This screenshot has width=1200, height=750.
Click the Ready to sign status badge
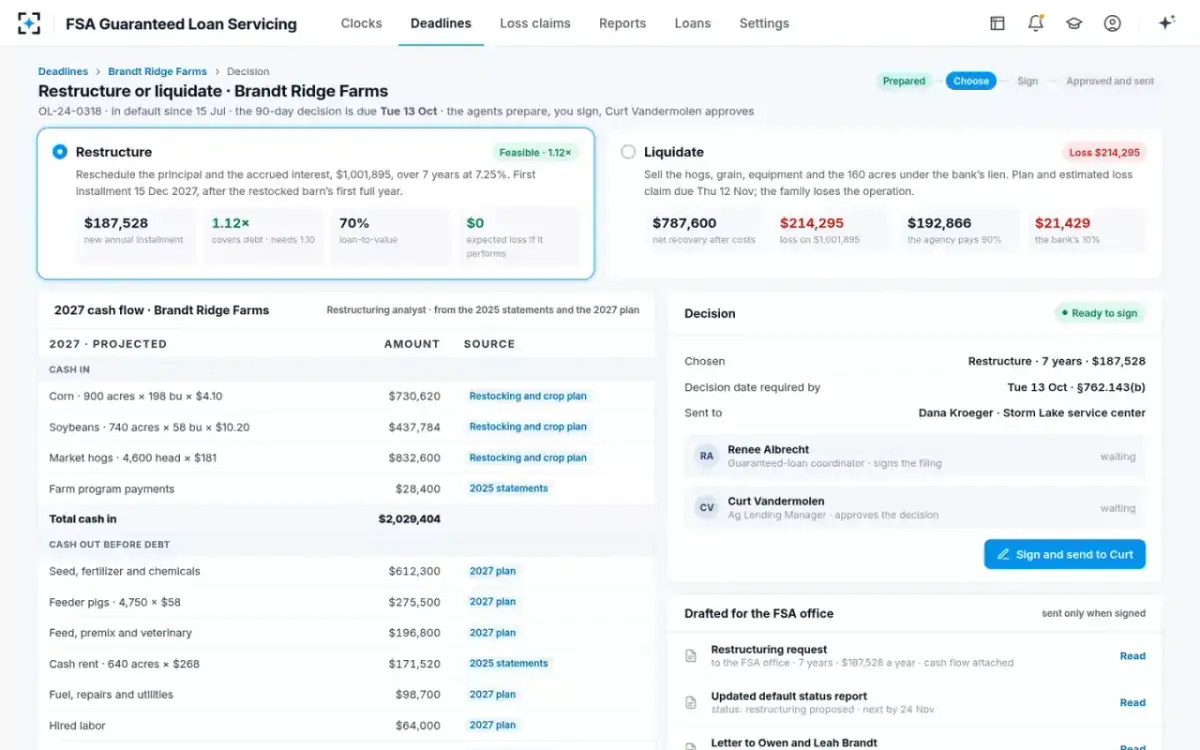pyautogui.click(x=1099, y=313)
